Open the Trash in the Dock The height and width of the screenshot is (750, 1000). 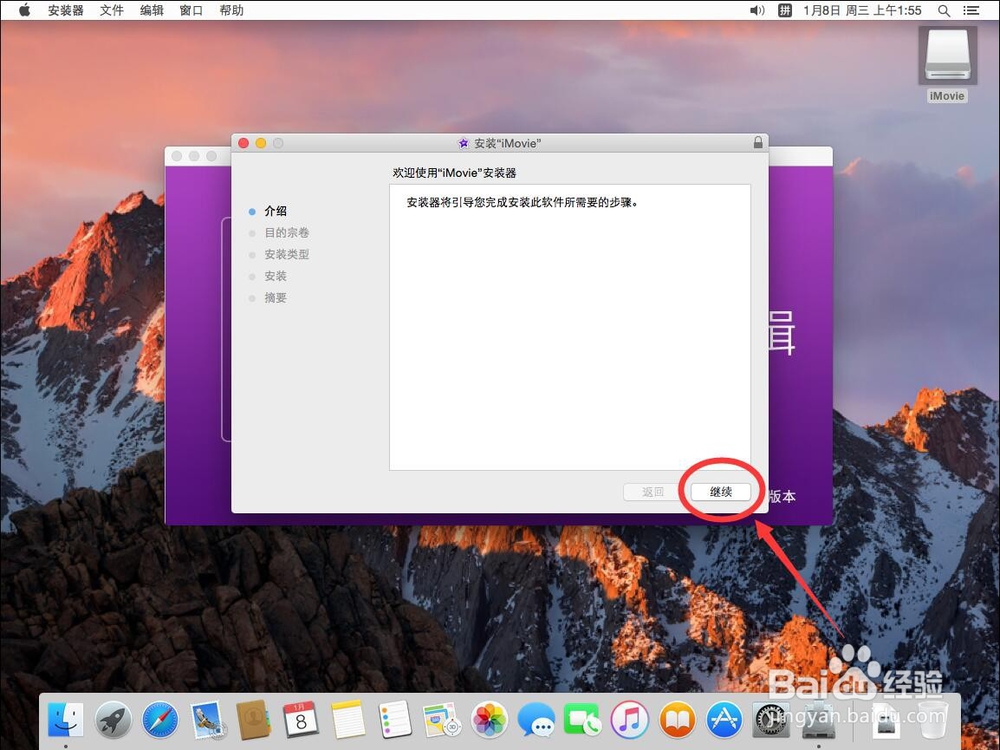tap(933, 720)
